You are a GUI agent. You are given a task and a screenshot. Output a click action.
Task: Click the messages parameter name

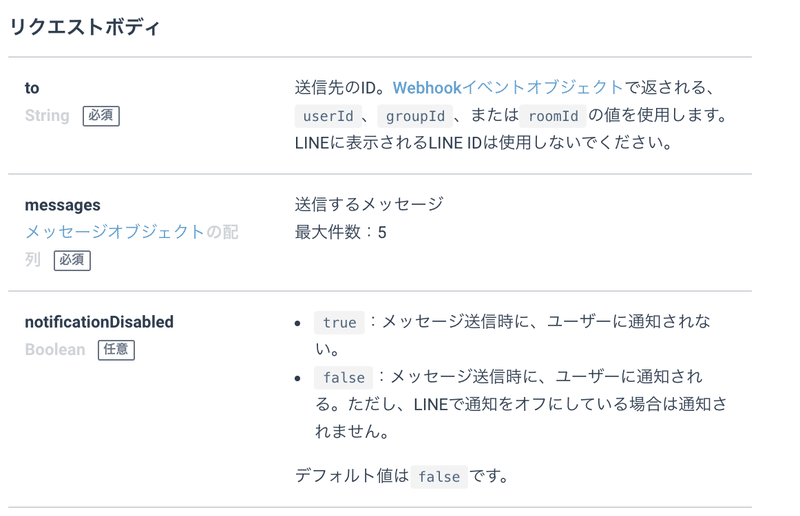coord(62,205)
